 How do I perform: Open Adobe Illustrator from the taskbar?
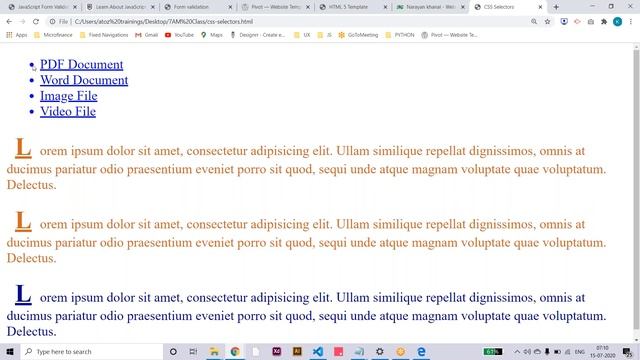point(297,351)
